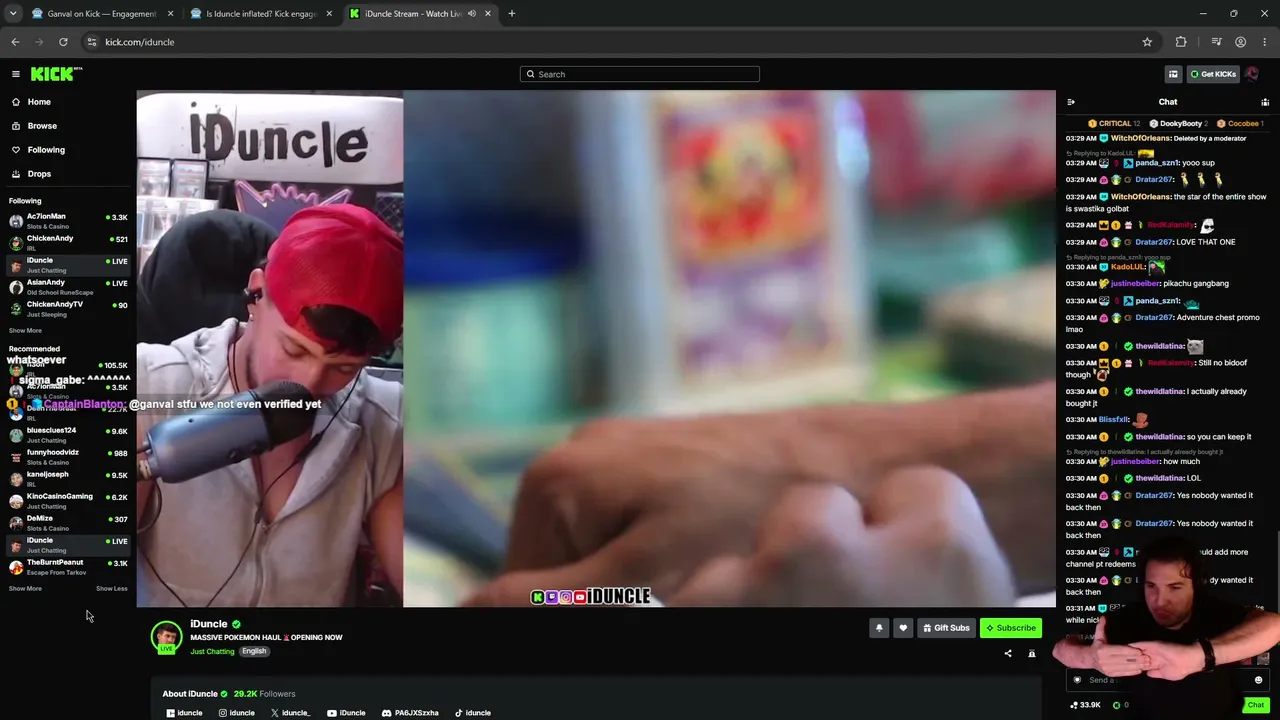Open the Chrome profile icon
This screenshot has width=1280, height=720.
1240,42
